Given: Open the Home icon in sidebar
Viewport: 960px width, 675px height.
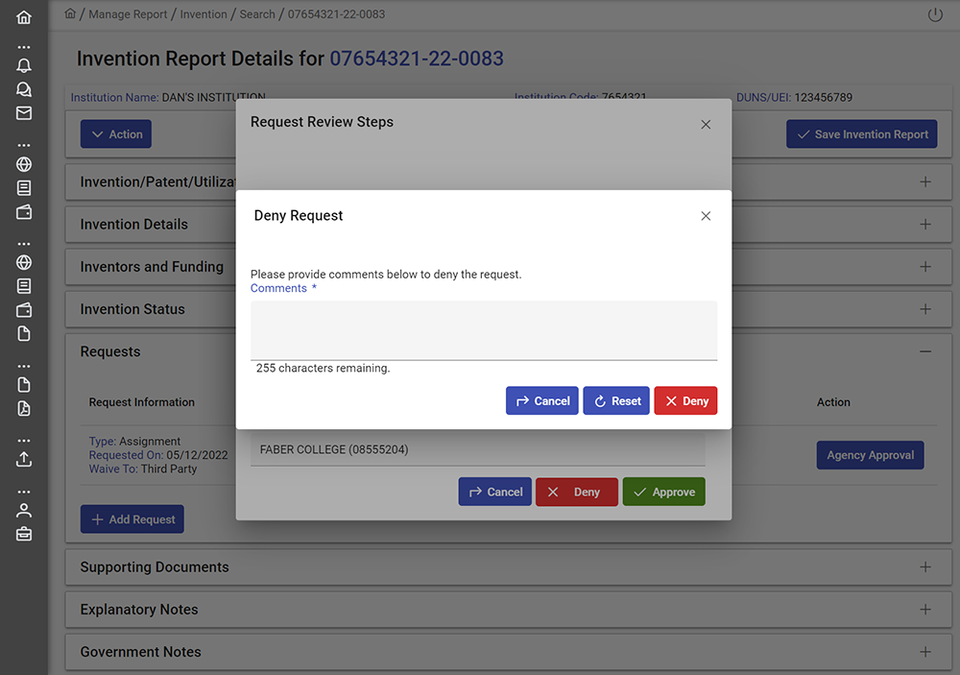Looking at the screenshot, I should point(23,17).
